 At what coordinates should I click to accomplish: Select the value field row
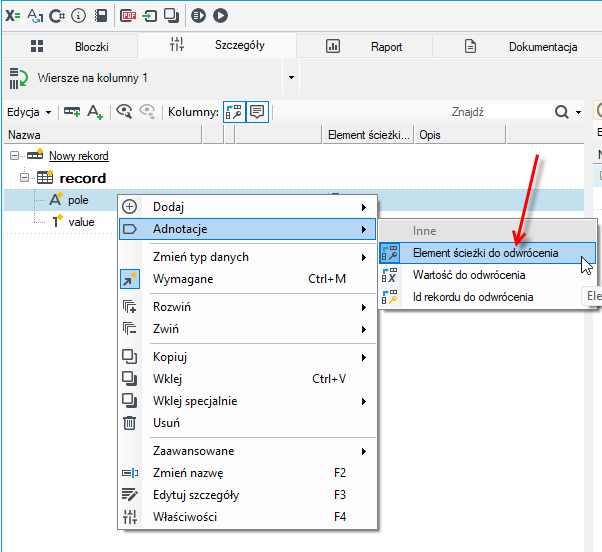pyautogui.click(x=81, y=222)
